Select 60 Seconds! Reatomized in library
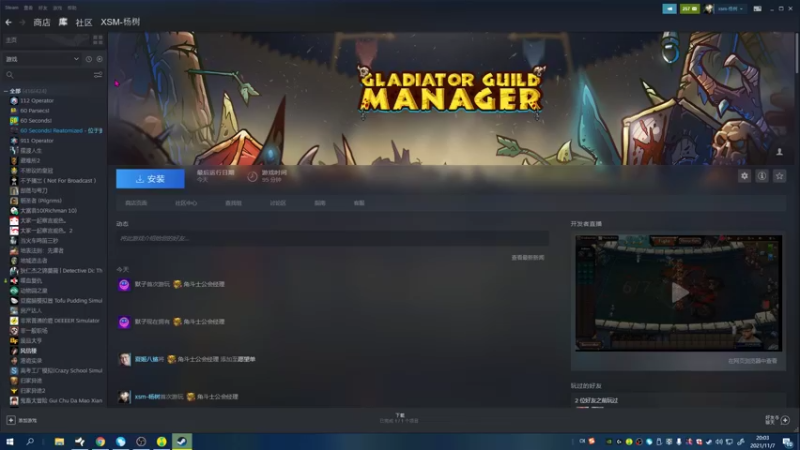The height and width of the screenshot is (450, 800). [x=57, y=131]
